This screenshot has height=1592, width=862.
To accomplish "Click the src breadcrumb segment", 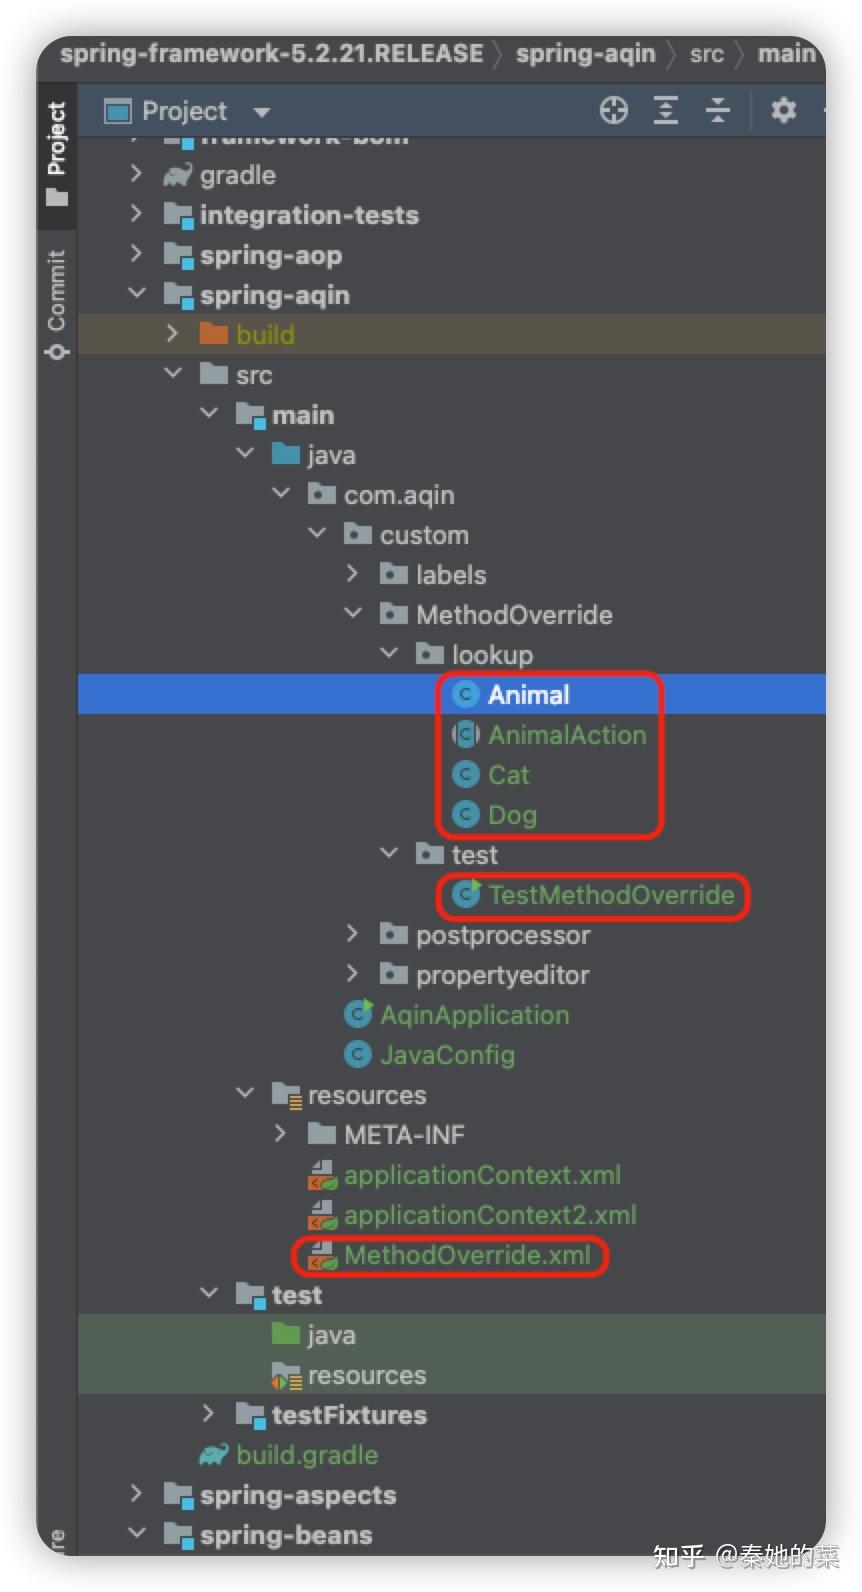I will click(706, 54).
